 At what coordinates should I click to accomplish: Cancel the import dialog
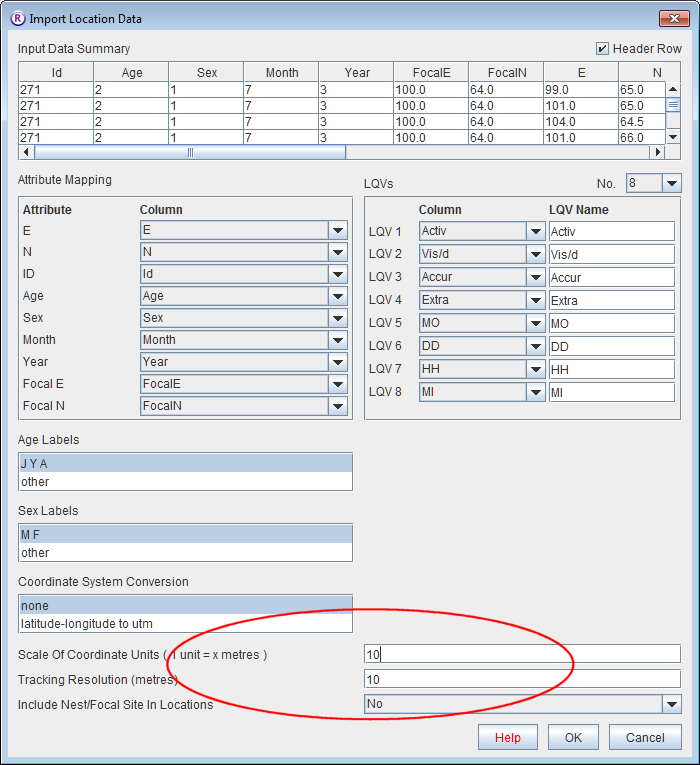pos(644,738)
